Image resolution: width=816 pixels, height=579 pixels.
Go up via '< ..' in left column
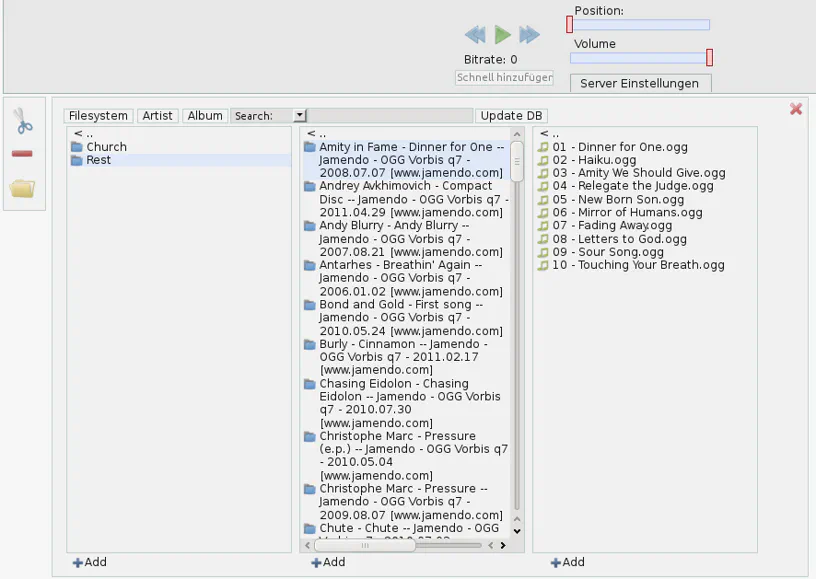point(83,134)
